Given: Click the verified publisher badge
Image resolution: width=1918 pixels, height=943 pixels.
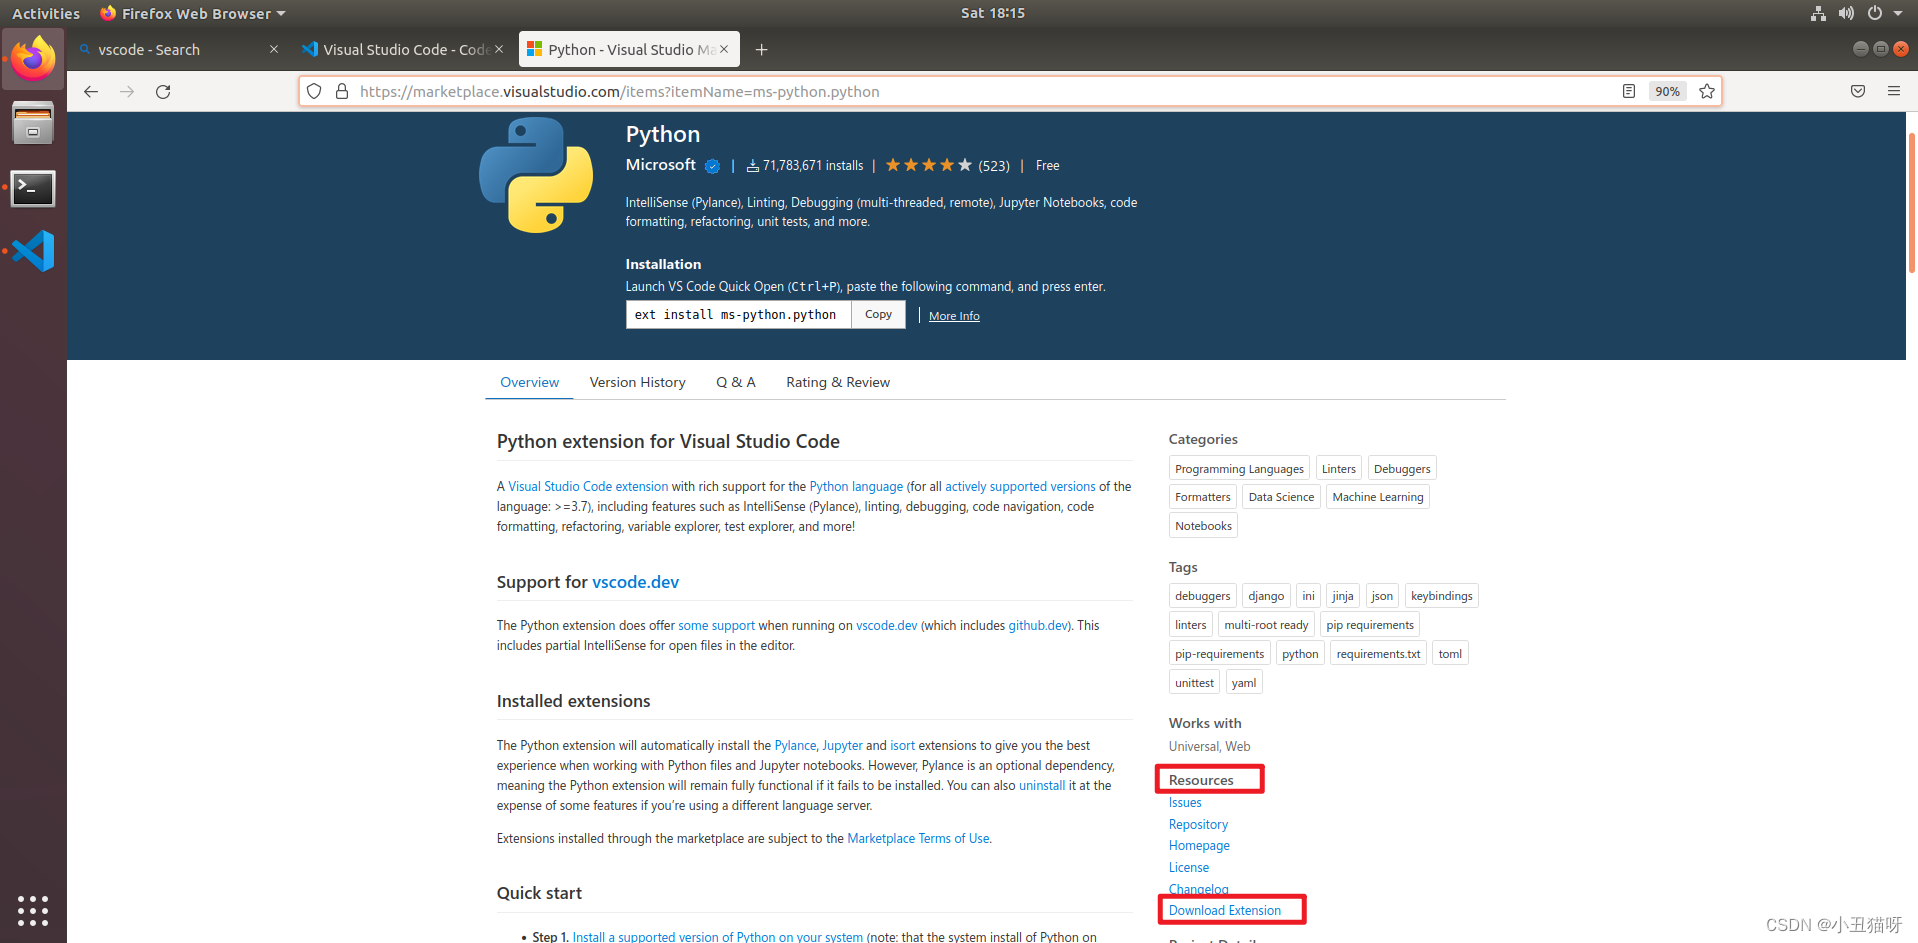Looking at the screenshot, I should (x=712, y=166).
